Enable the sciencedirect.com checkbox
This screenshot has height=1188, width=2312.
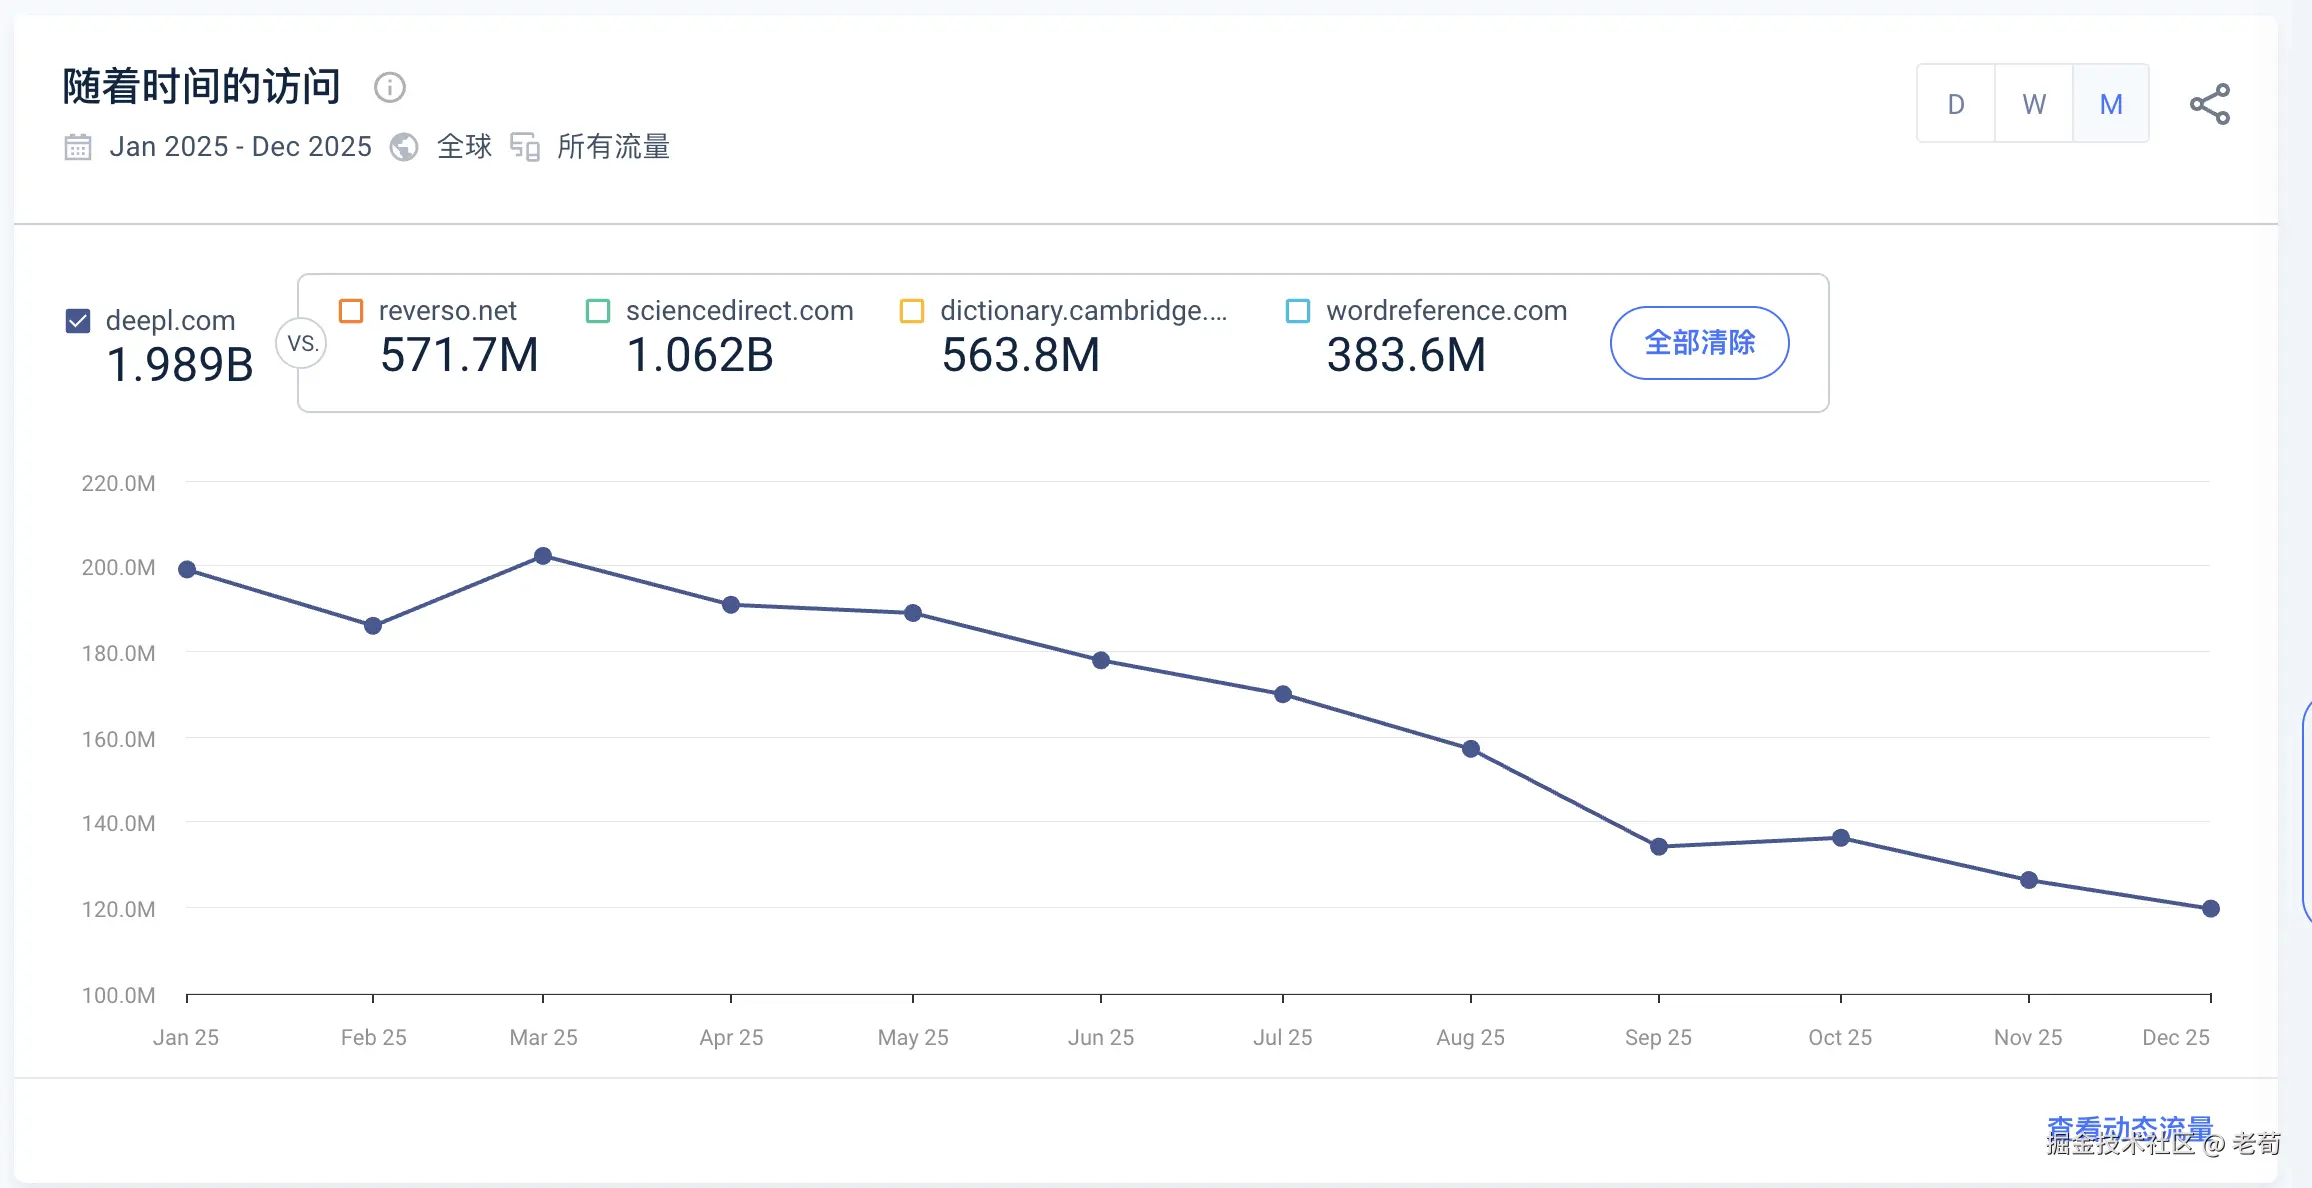click(x=598, y=311)
